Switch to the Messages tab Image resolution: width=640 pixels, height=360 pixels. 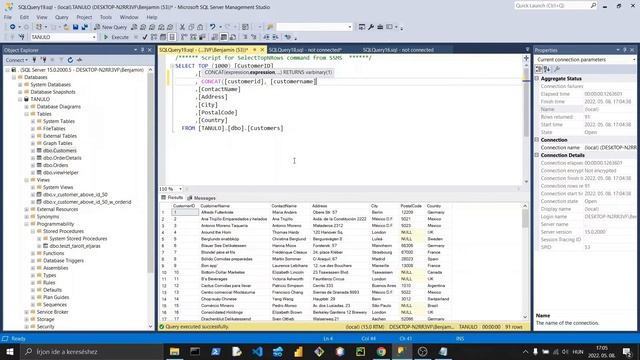pyautogui.click(x=202, y=198)
